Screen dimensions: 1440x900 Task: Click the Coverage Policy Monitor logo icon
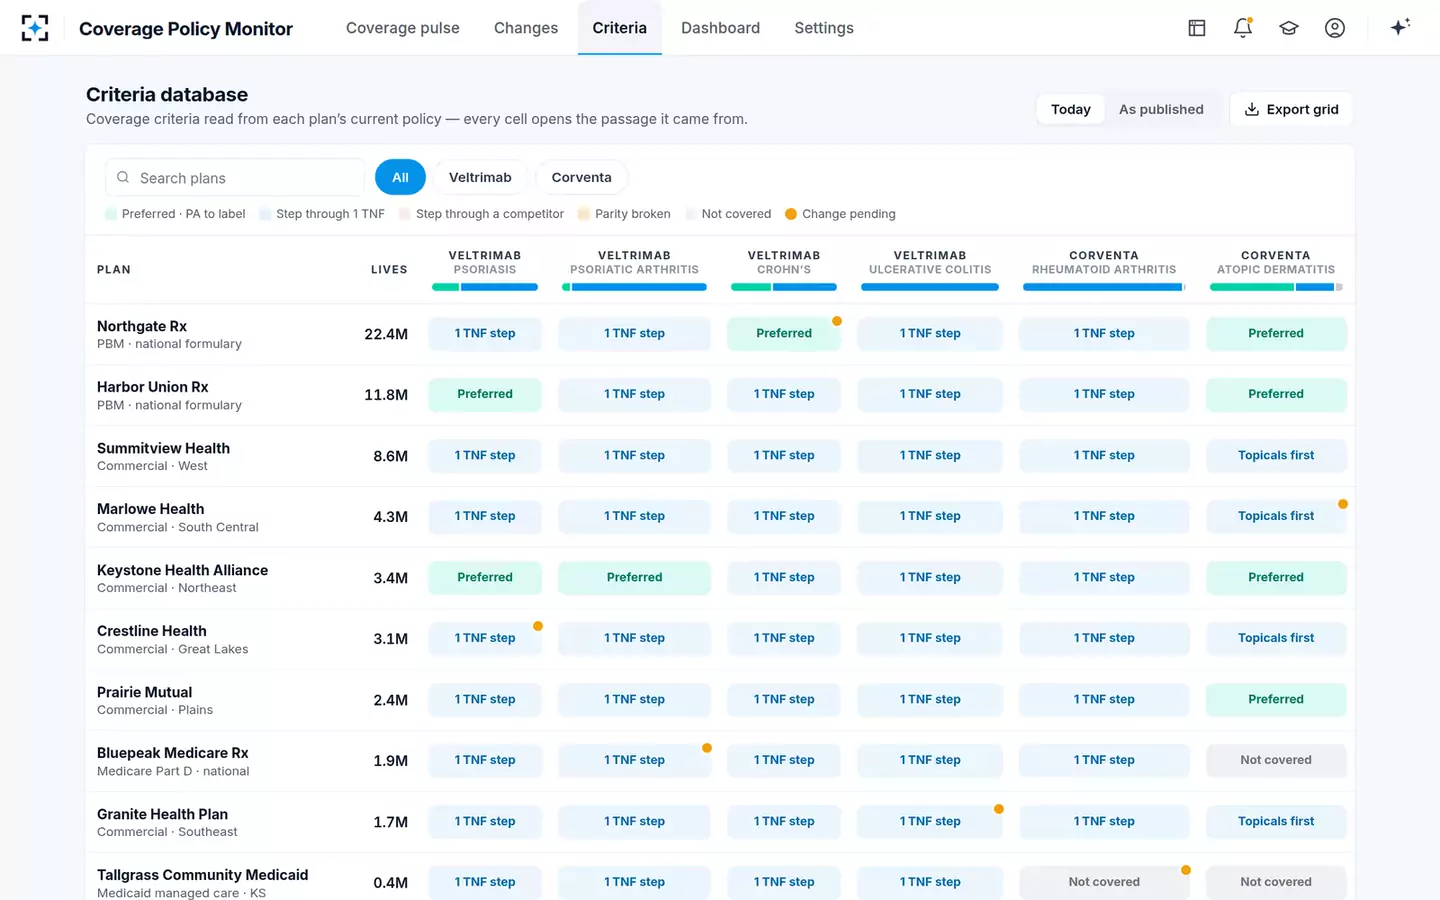click(x=35, y=28)
